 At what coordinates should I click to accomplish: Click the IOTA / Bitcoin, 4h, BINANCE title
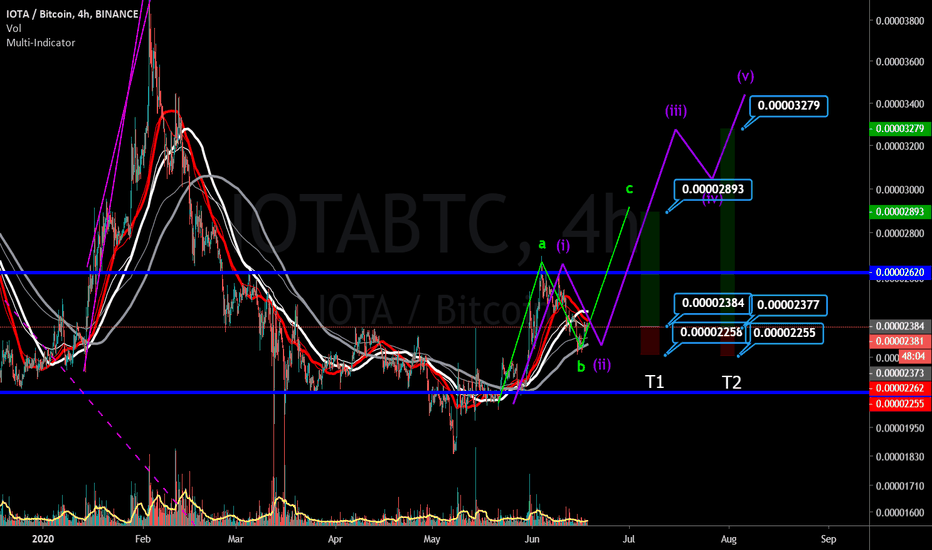coord(72,14)
